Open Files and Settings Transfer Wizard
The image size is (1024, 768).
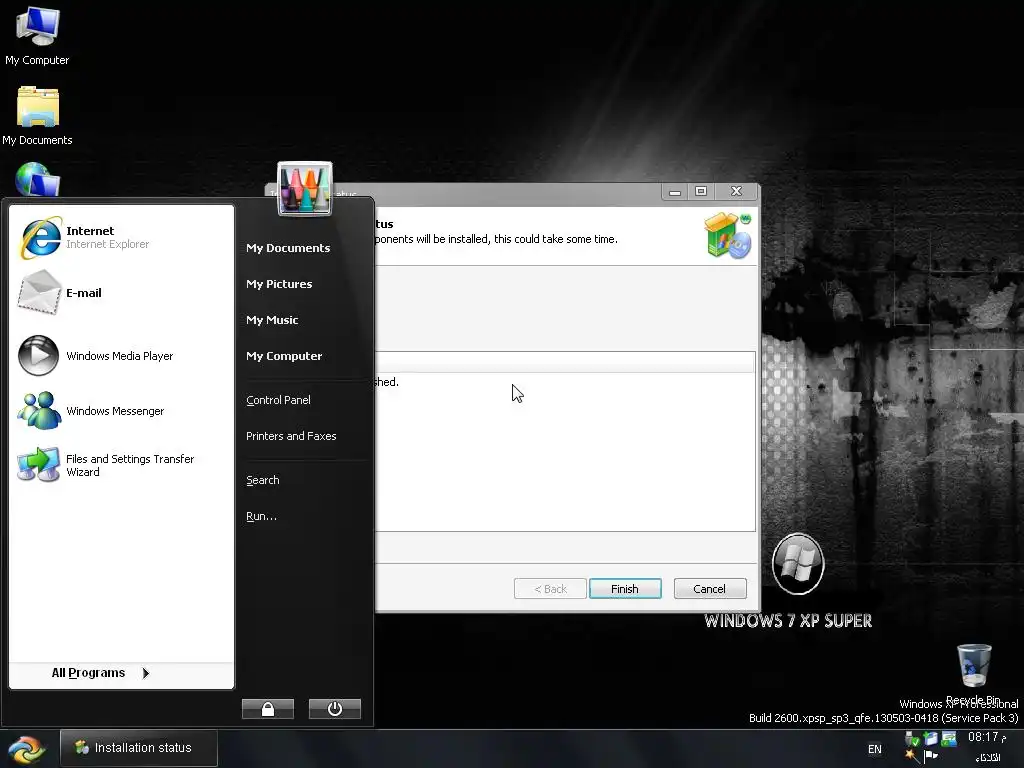pyautogui.click(x=121, y=465)
